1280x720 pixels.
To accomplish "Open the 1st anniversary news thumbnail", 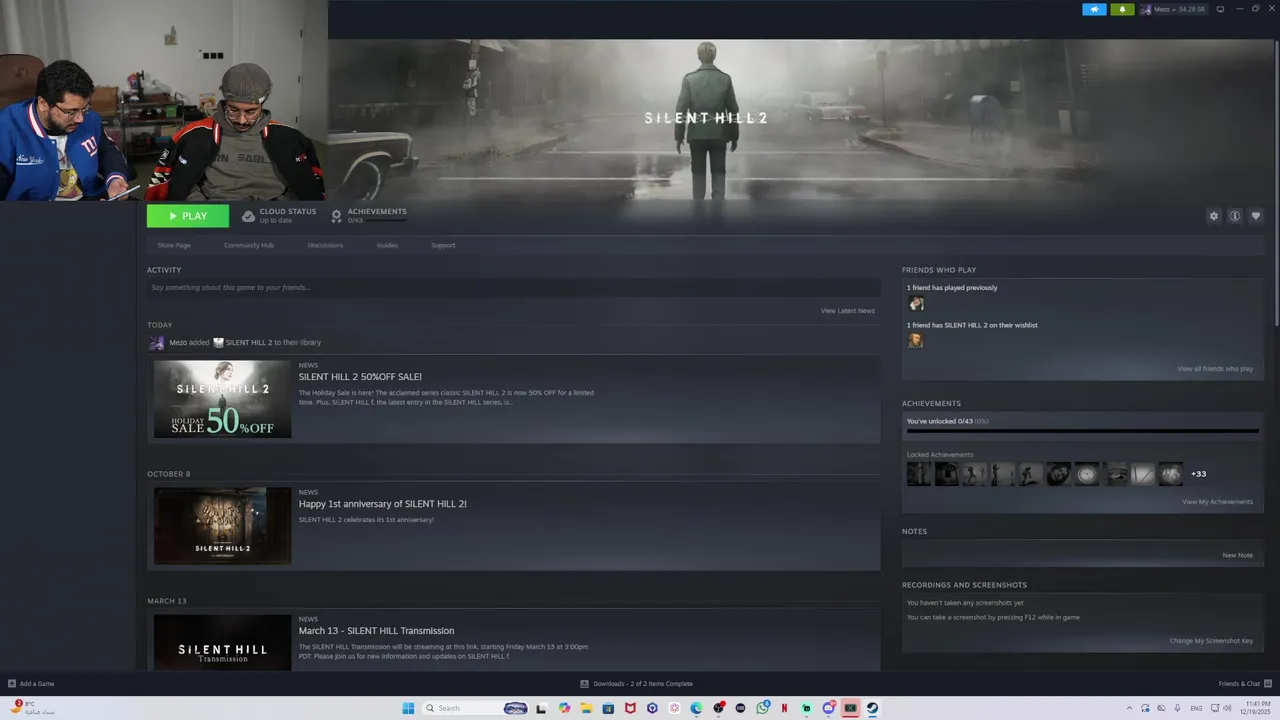I will tap(222, 526).
